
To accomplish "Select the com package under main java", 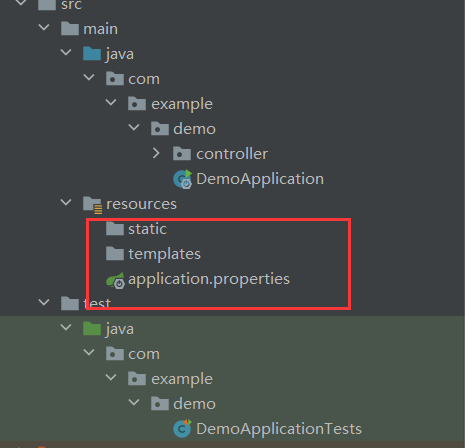I will click(x=144, y=79).
